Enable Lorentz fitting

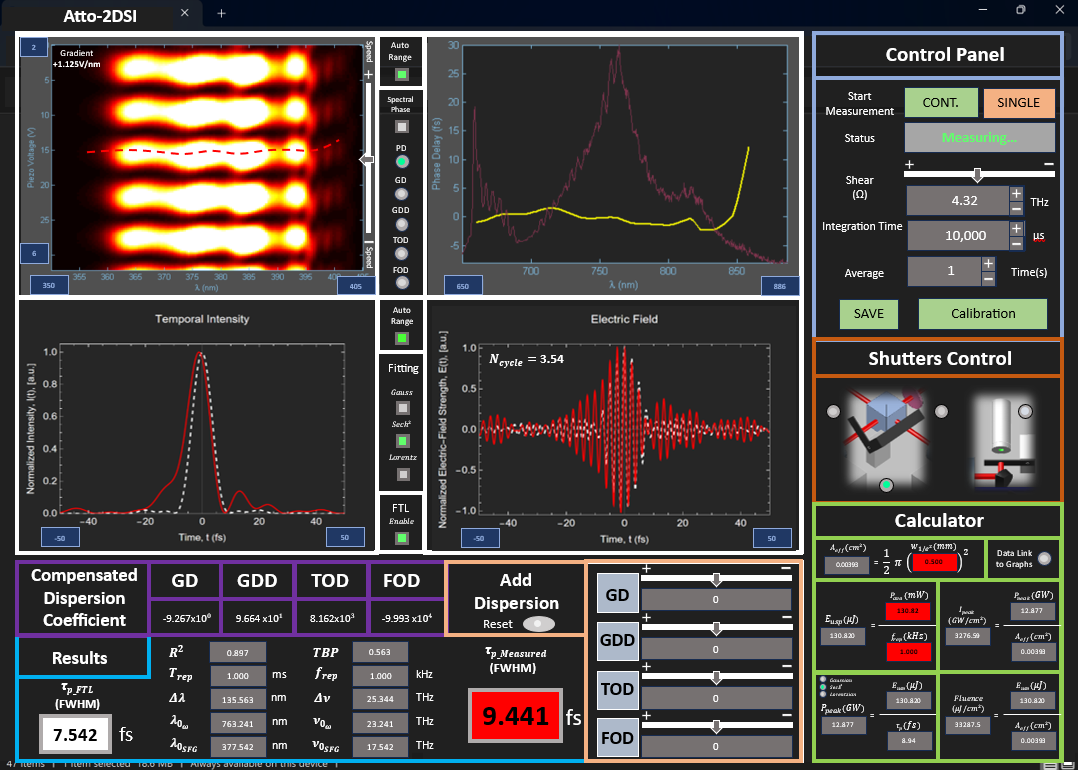(403, 474)
